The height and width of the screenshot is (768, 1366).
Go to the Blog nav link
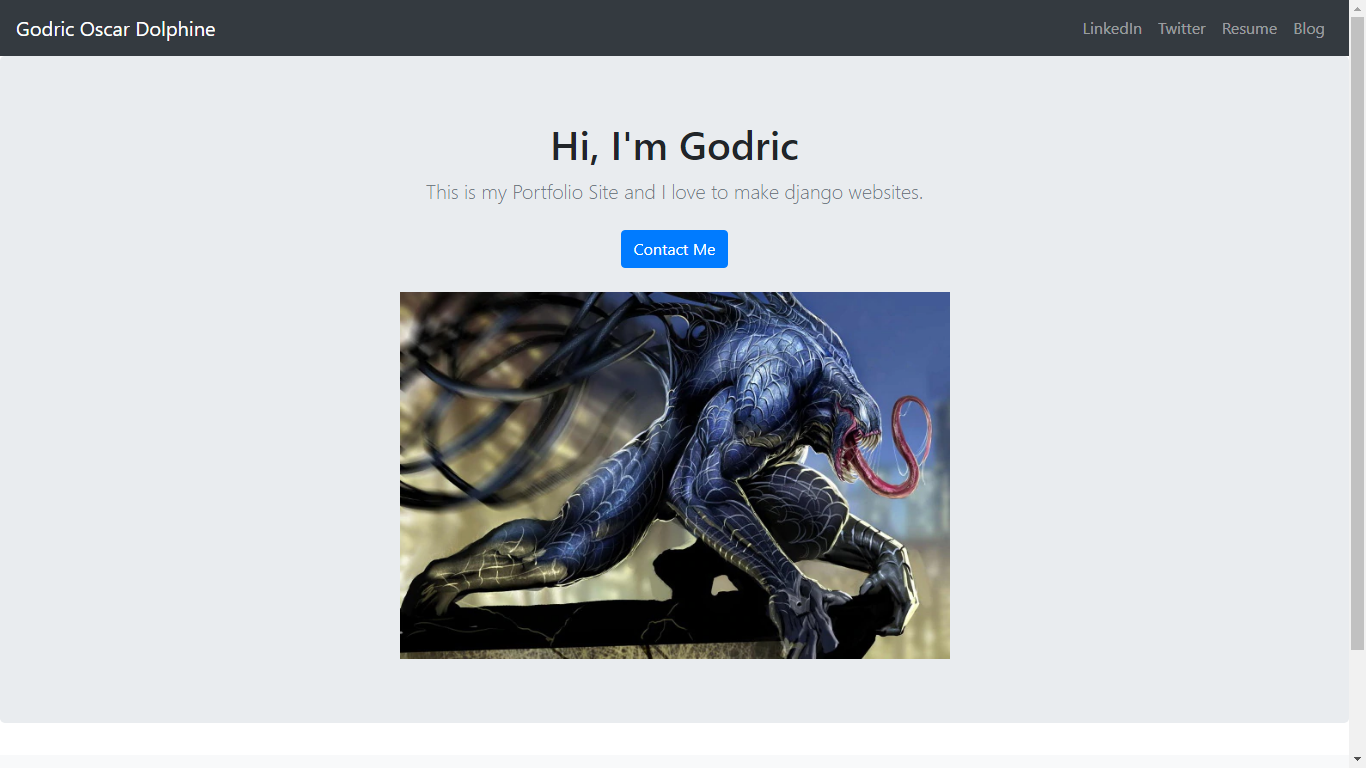1309,29
